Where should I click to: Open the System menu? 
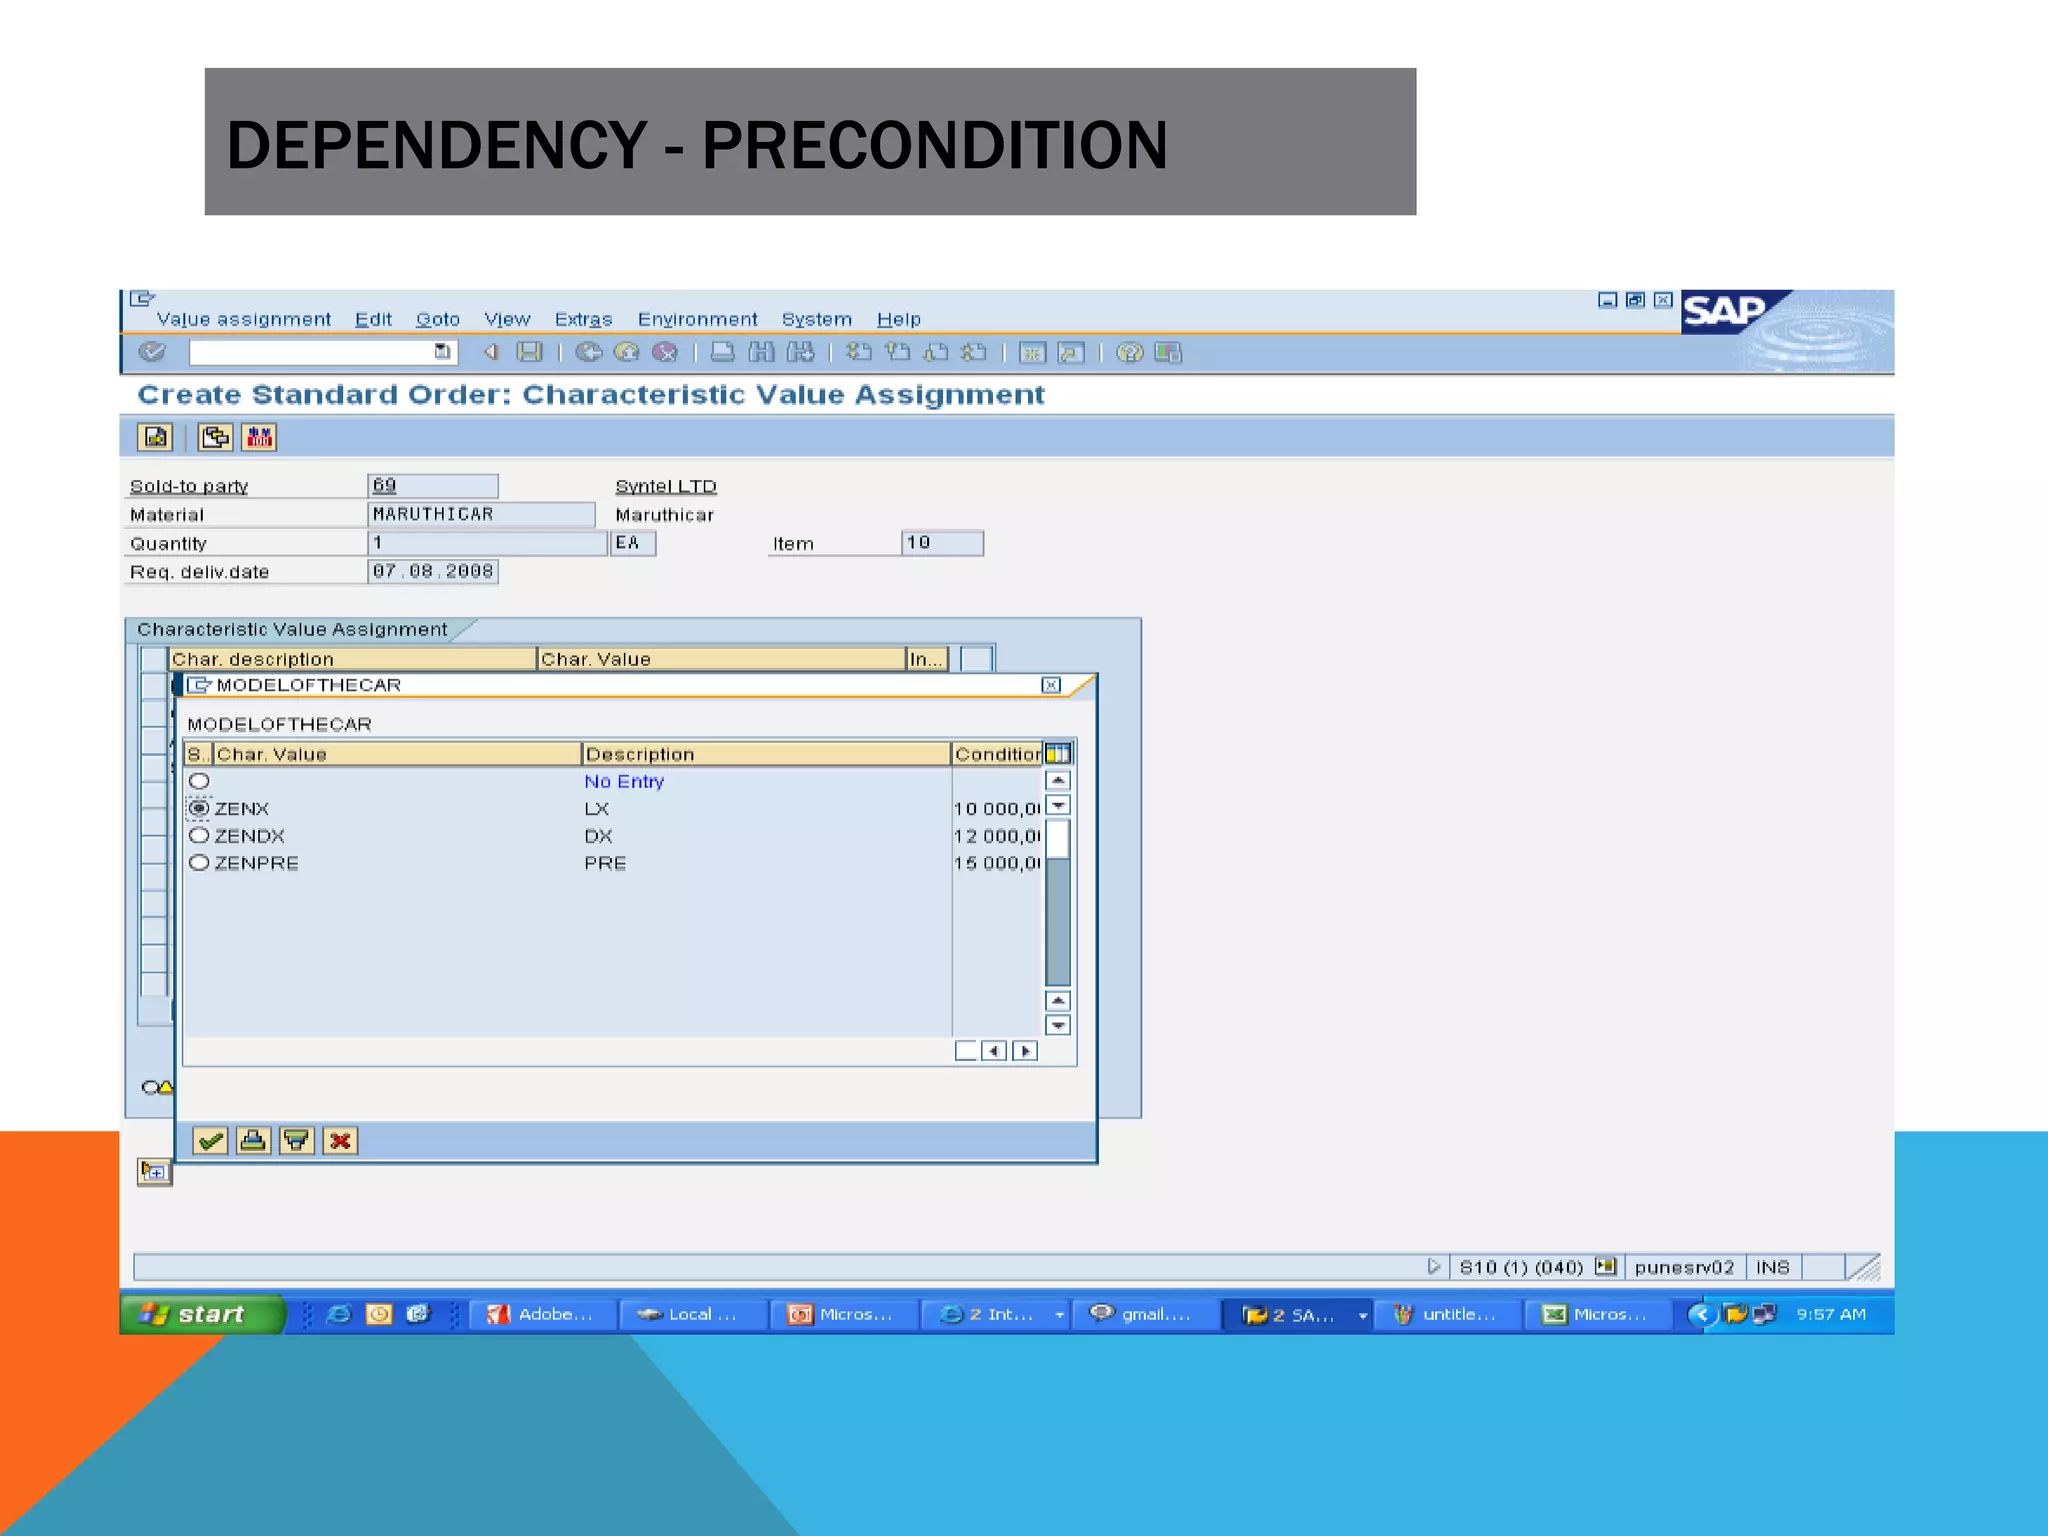pos(816,319)
